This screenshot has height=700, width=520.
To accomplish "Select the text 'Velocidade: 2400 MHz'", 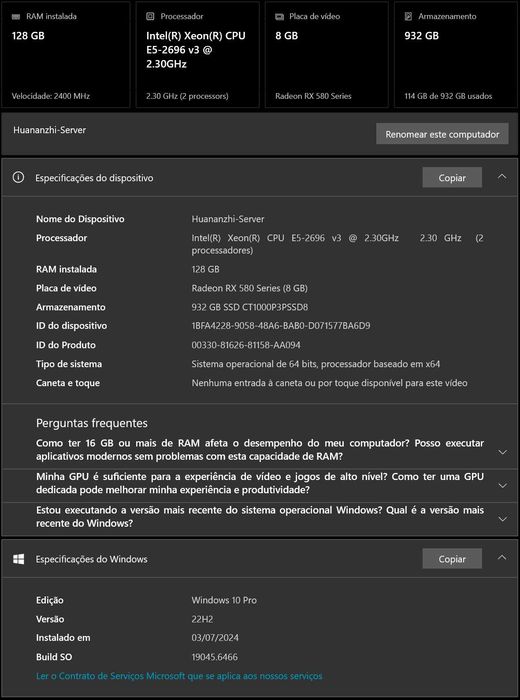I will [x=51, y=96].
